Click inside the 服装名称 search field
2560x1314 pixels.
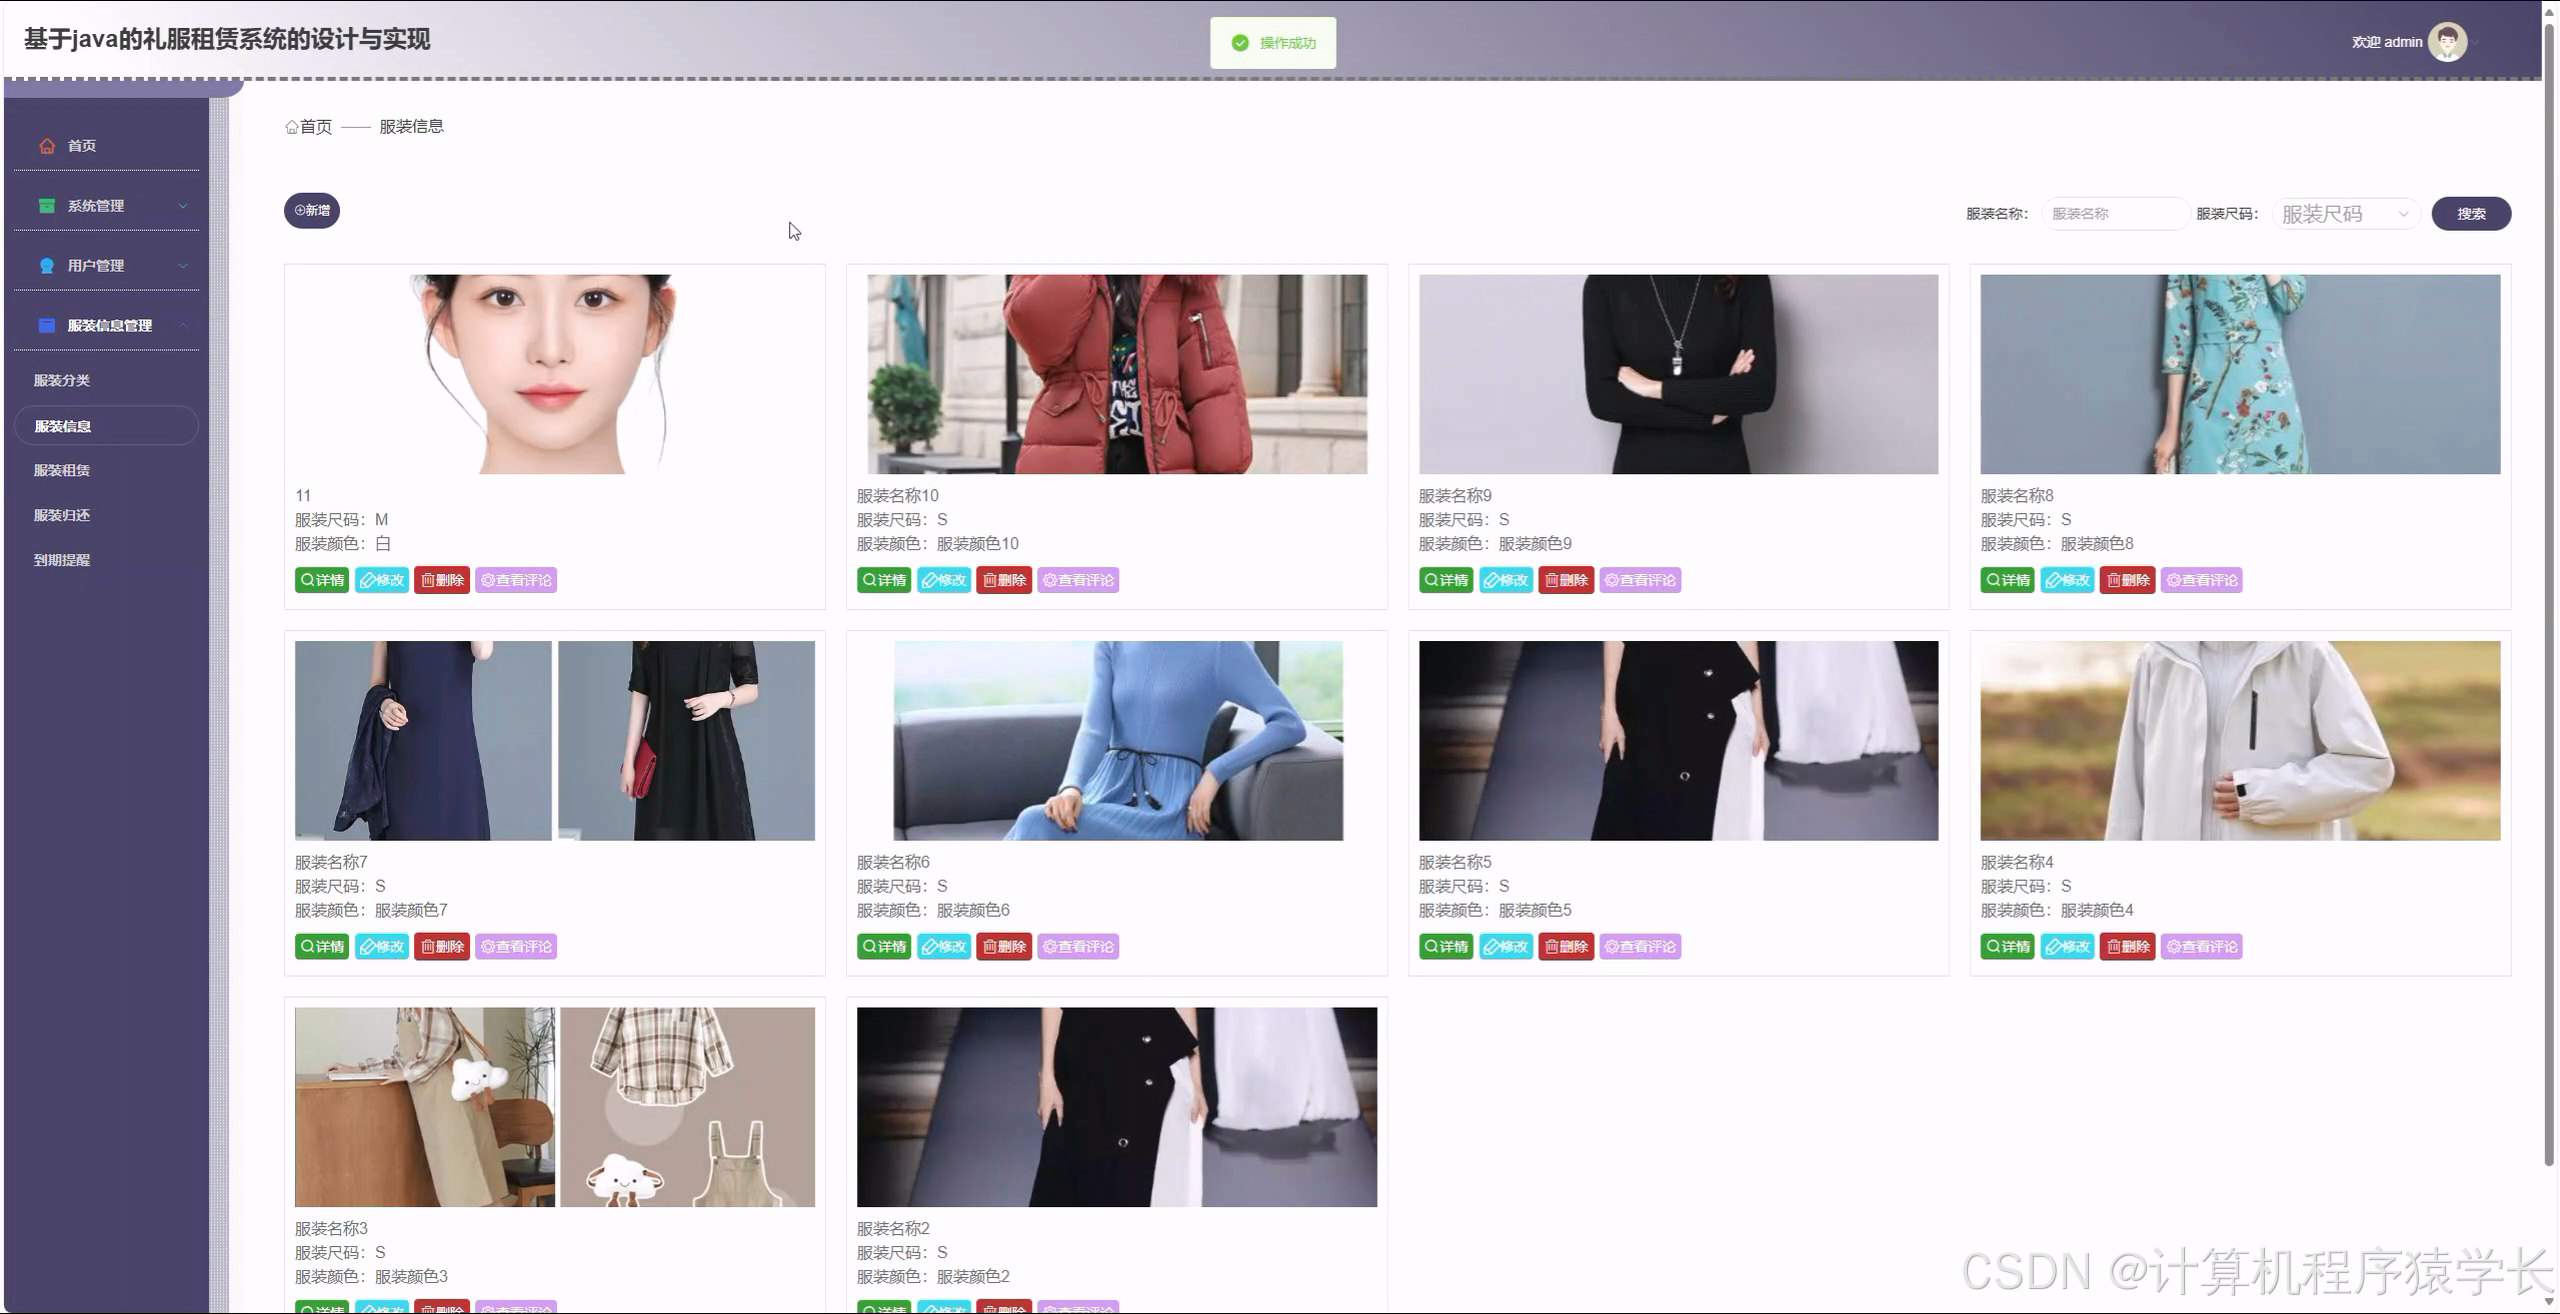[2115, 213]
